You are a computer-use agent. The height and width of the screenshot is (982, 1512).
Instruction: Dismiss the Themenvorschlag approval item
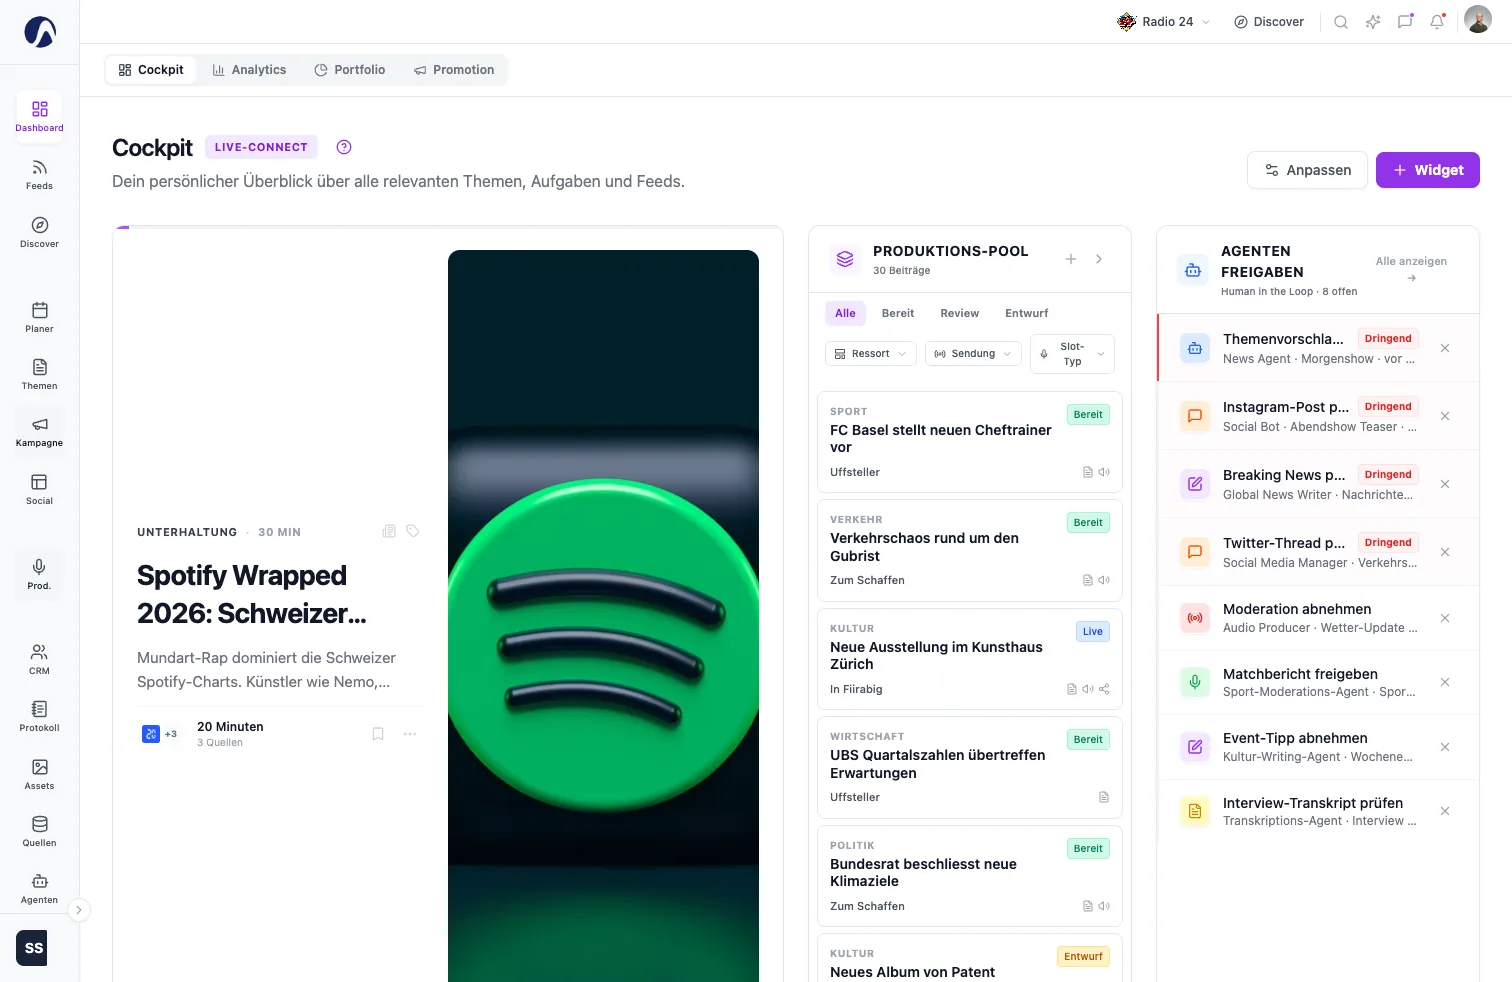1445,348
